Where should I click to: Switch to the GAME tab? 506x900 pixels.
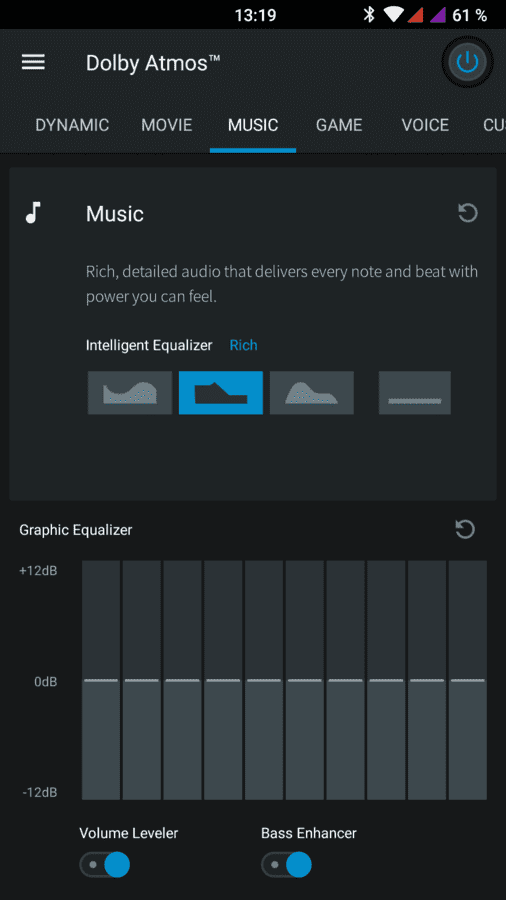(339, 125)
